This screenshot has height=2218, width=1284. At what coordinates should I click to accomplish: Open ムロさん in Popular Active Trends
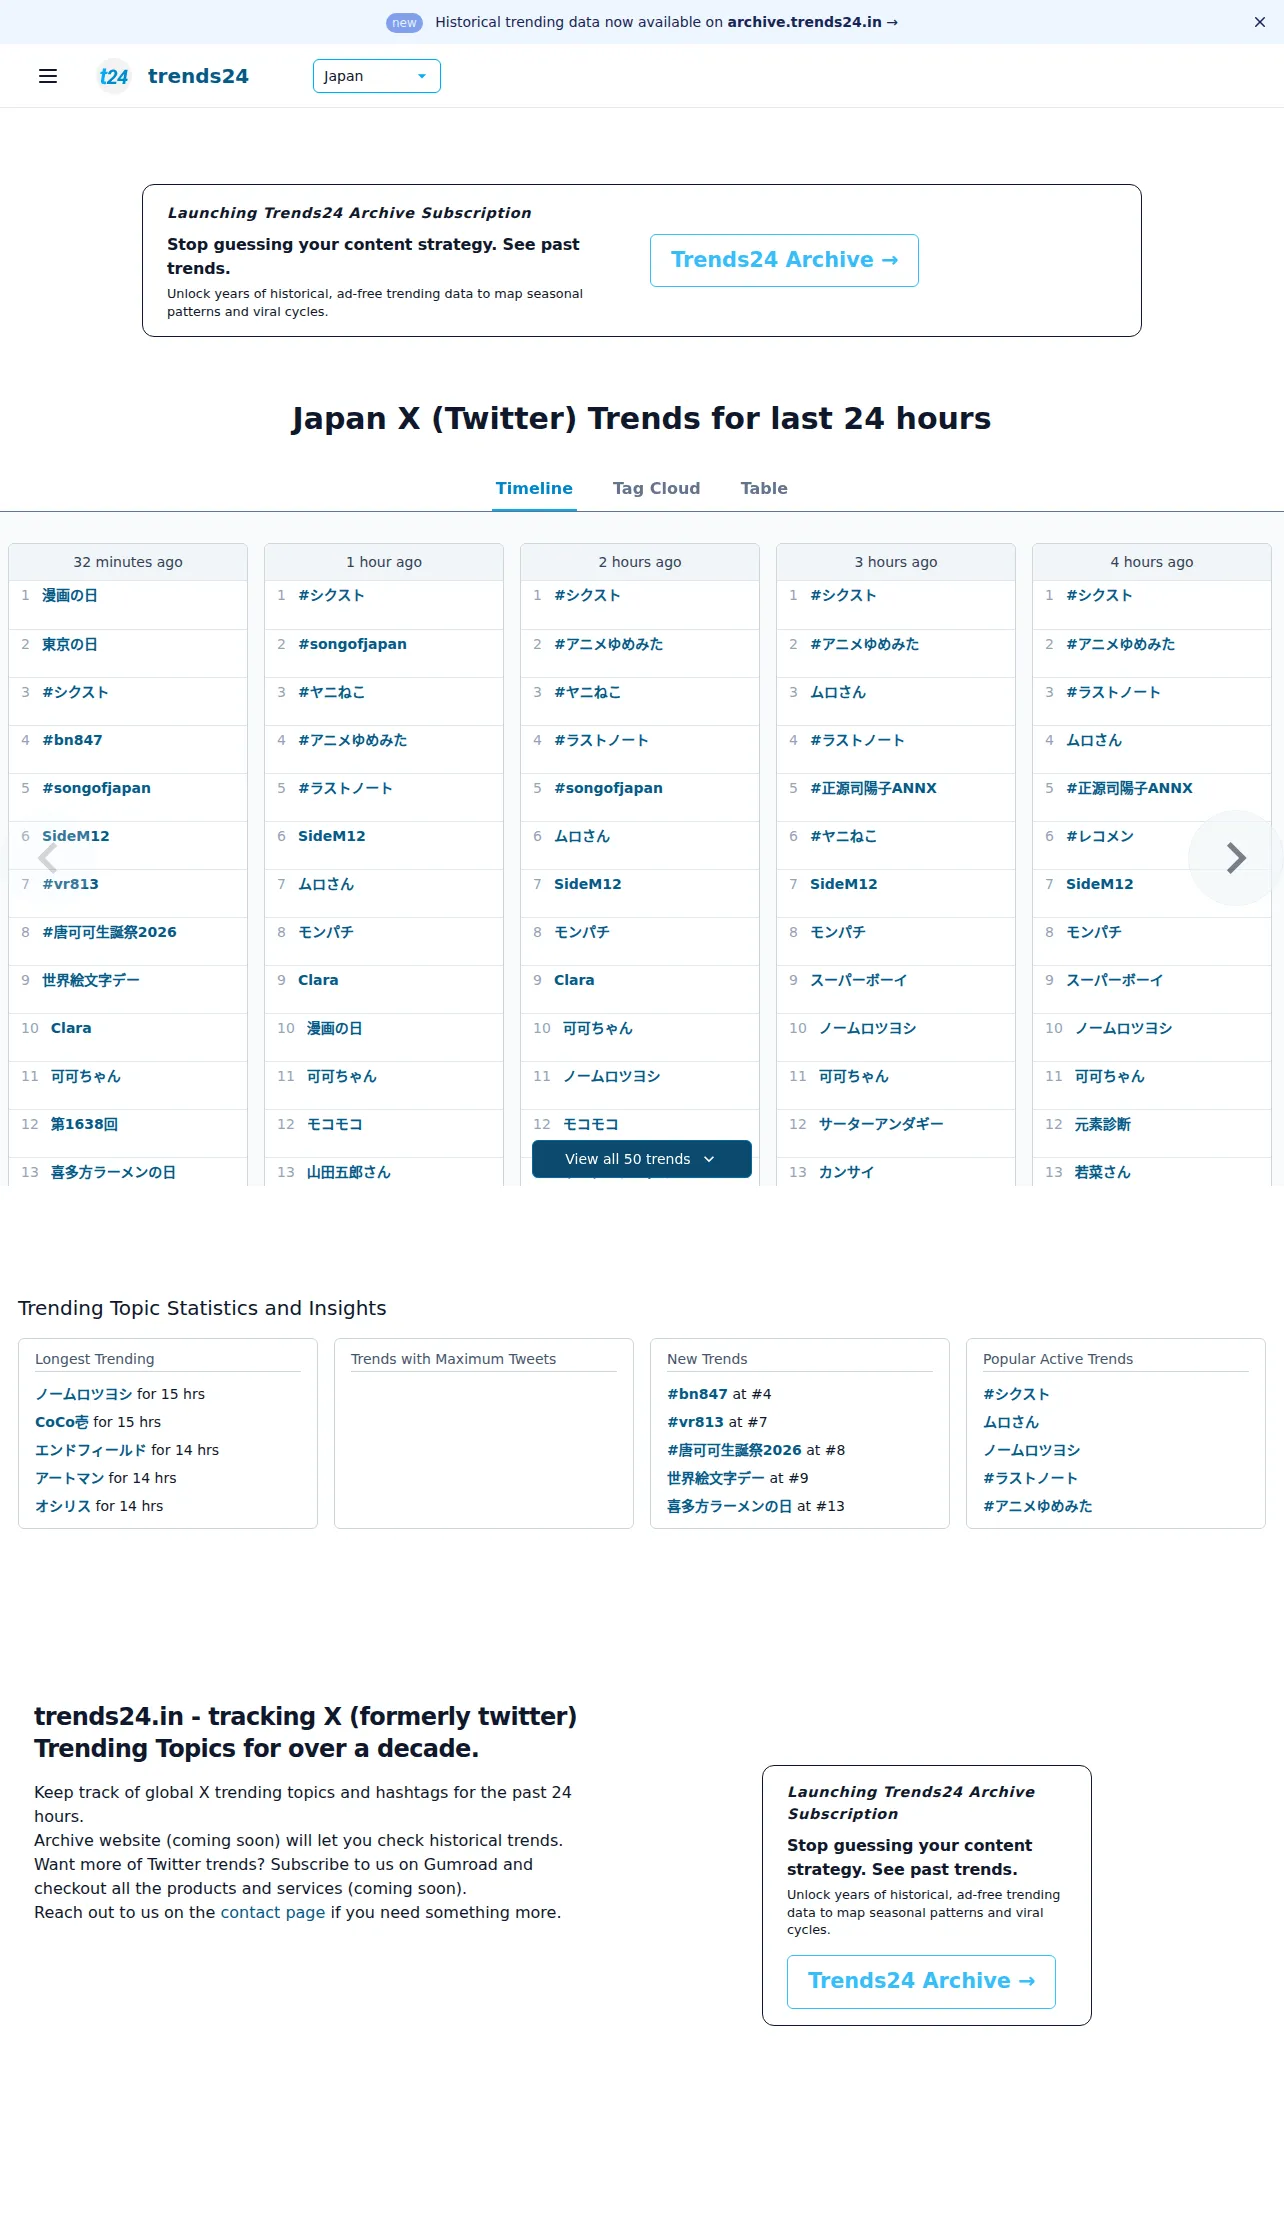click(x=1011, y=1422)
